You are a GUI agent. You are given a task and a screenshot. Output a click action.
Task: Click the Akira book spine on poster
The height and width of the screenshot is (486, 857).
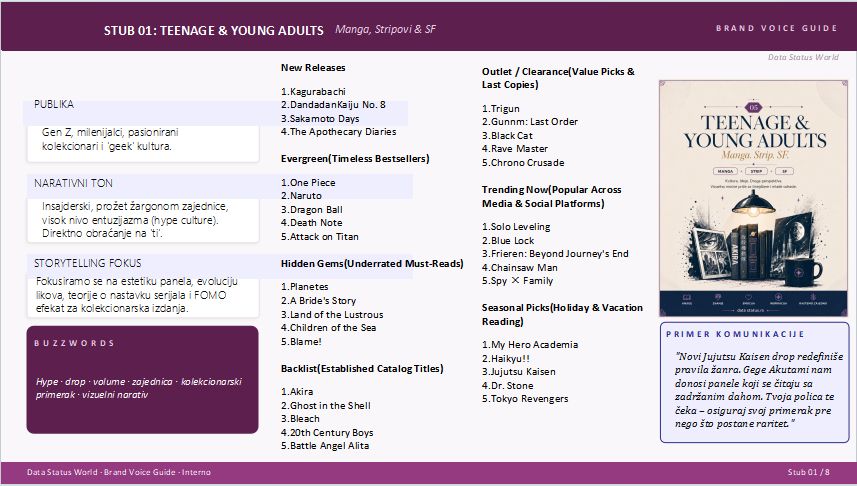point(734,256)
